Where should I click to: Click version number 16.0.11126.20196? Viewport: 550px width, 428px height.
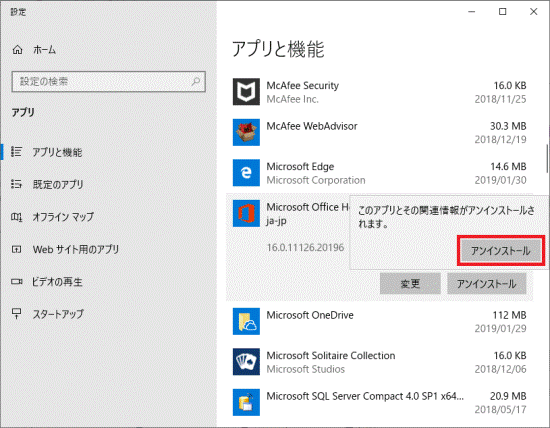pyautogui.click(x=305, y=247)
